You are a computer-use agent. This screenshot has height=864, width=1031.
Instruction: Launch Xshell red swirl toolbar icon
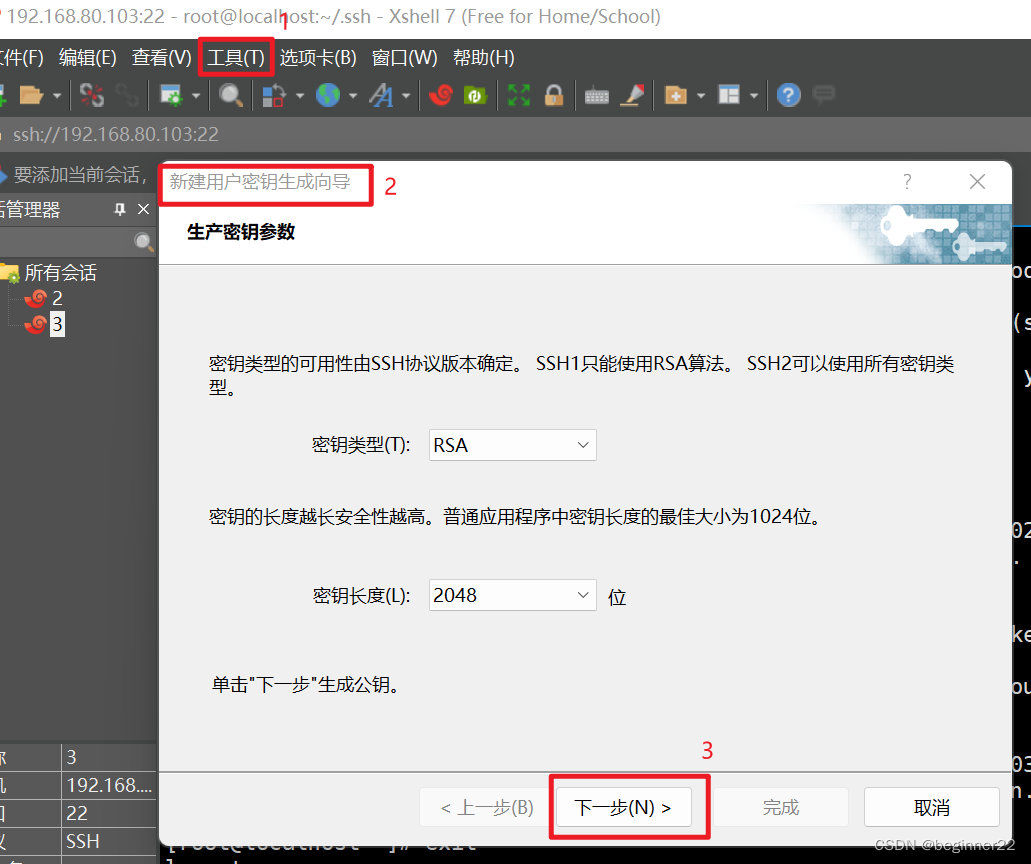pos(441,95)
